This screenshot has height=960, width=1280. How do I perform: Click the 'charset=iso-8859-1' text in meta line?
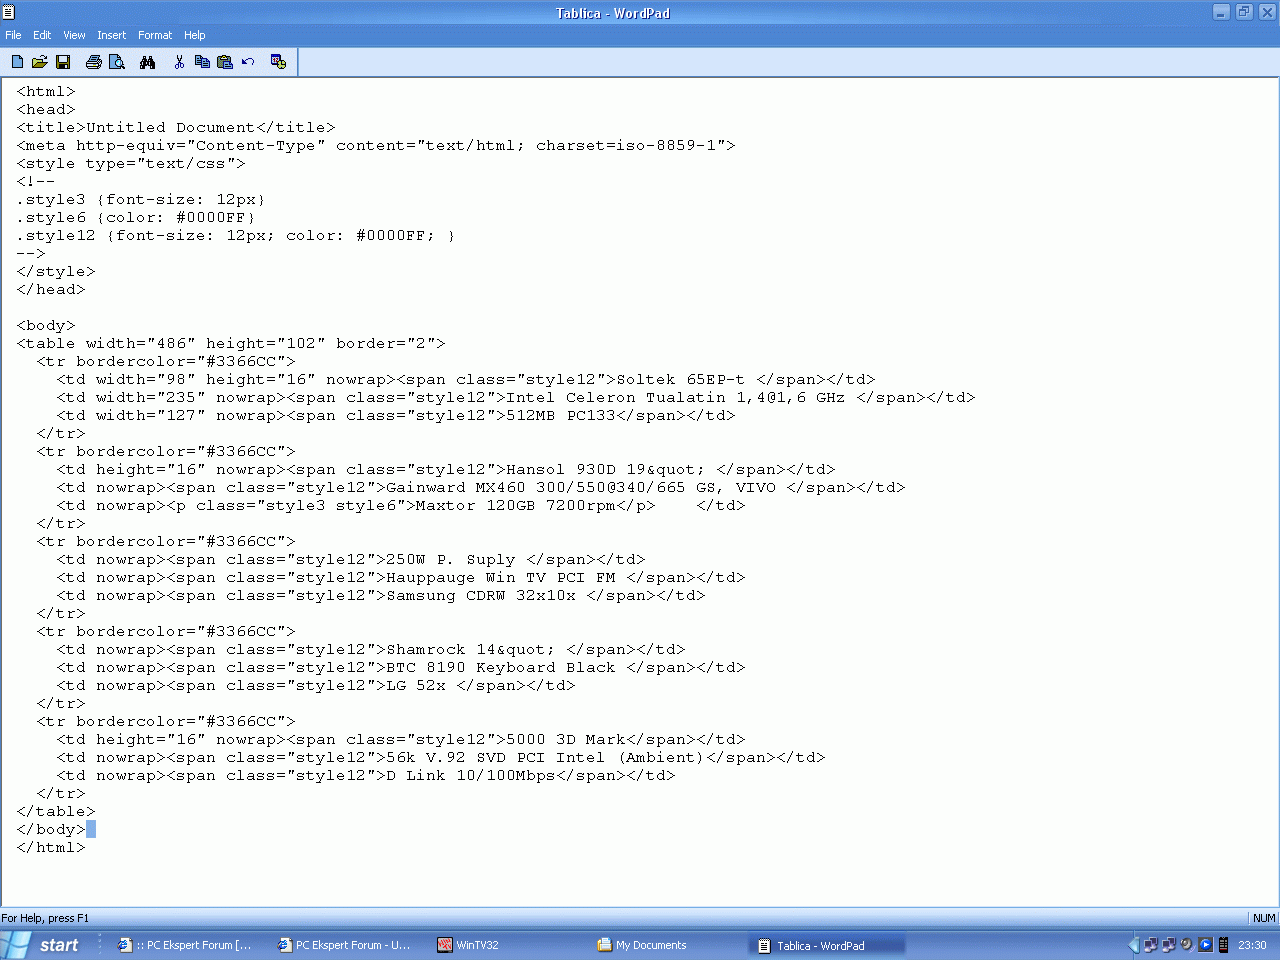click(x=626, y=146)
